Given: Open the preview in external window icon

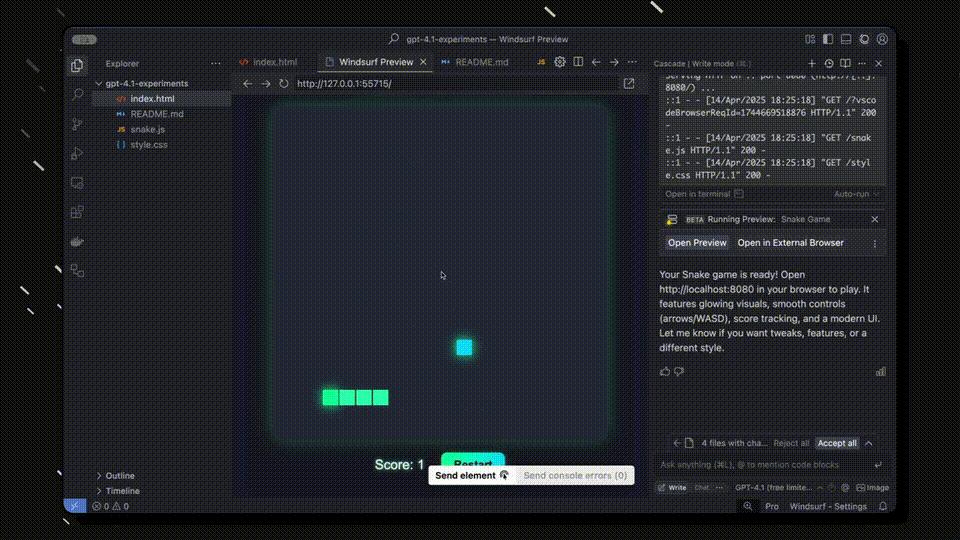Looking at the screenshot, I should click(x=629, y=84).
